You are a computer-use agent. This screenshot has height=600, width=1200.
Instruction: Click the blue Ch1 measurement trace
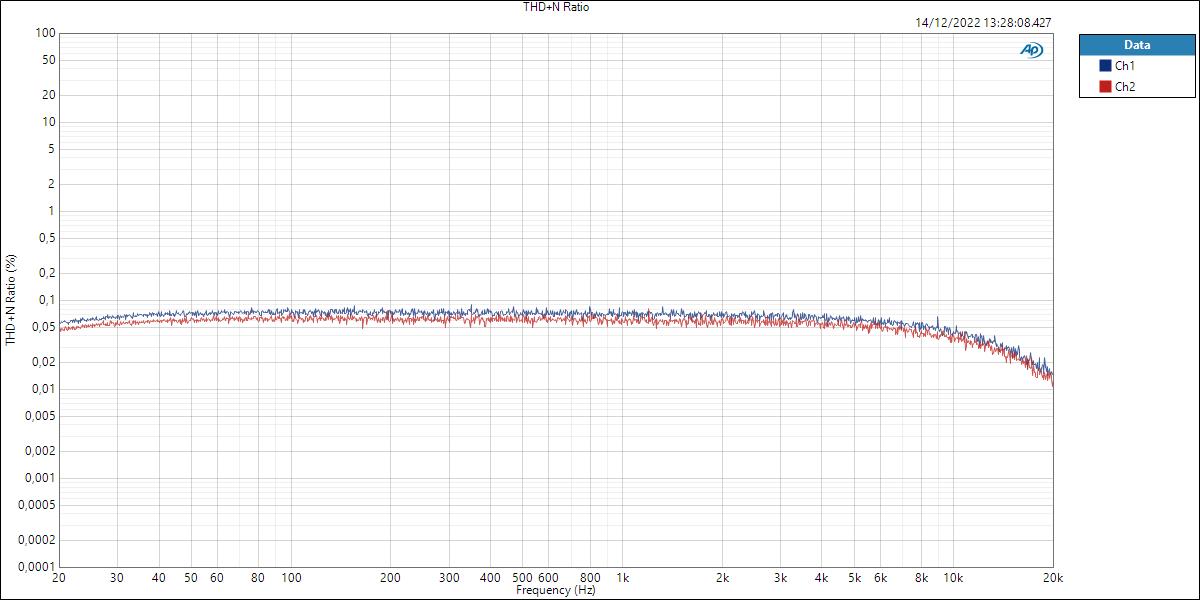400,311
